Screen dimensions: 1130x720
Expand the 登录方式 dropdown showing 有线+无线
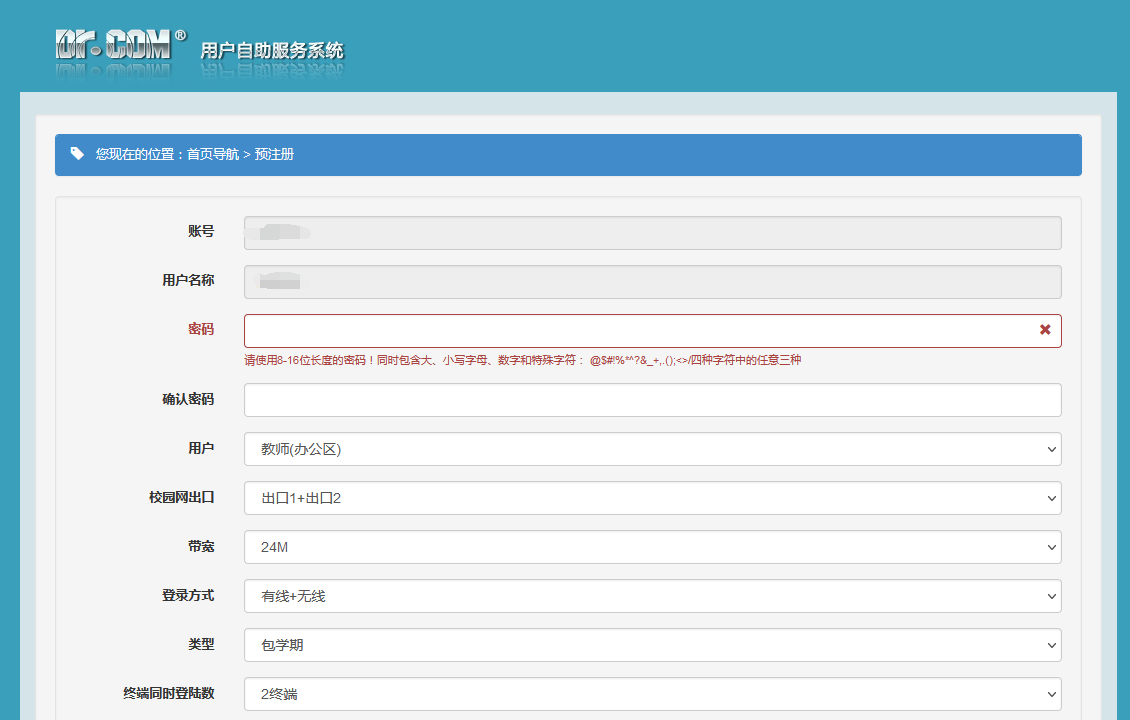pyautogui.click(x=652, y=596)
